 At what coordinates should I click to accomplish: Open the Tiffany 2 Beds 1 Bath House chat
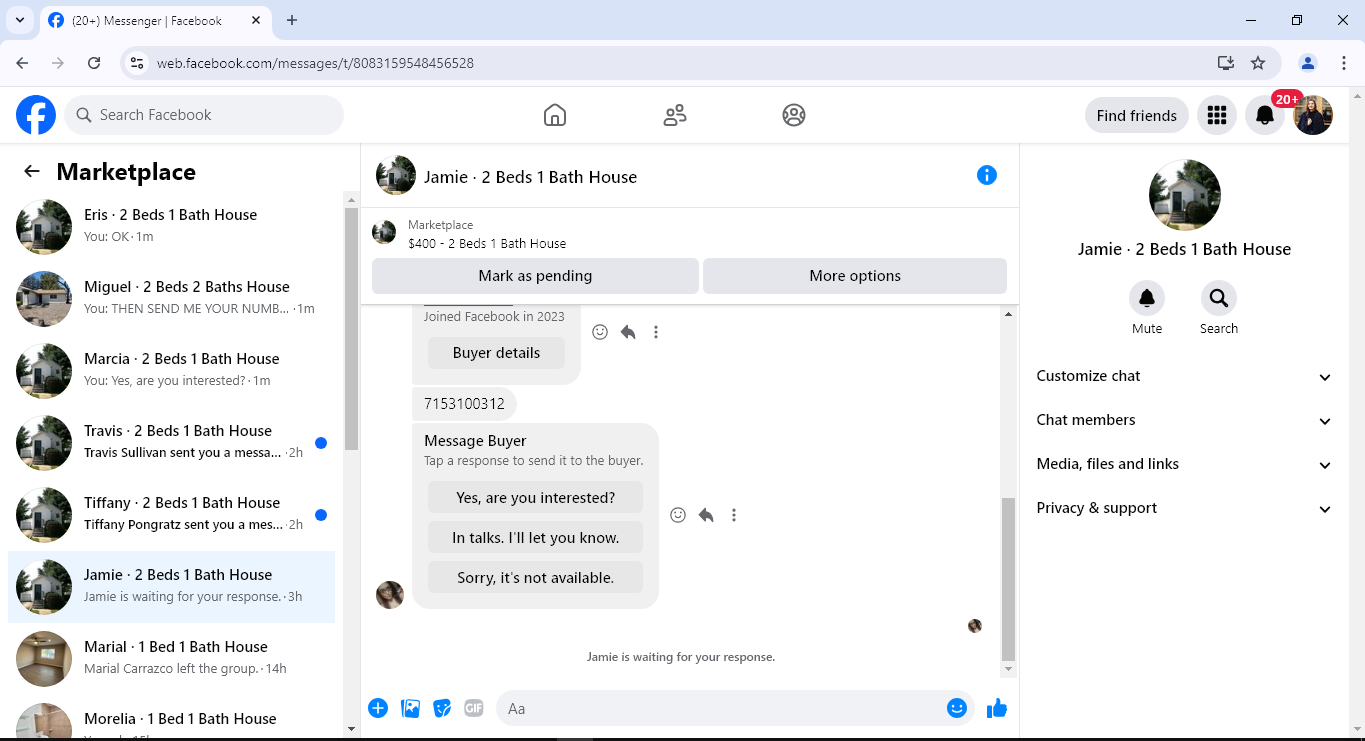[172, 514]
